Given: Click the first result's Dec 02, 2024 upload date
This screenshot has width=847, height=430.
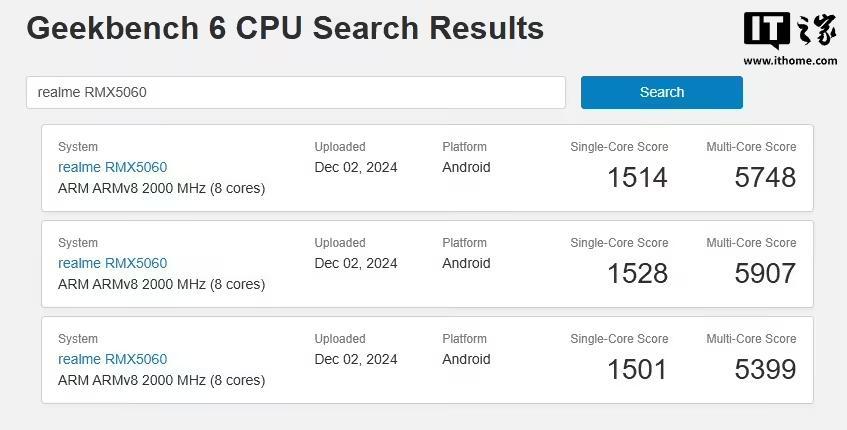Looking at the screenshot, I should [356, 167].
